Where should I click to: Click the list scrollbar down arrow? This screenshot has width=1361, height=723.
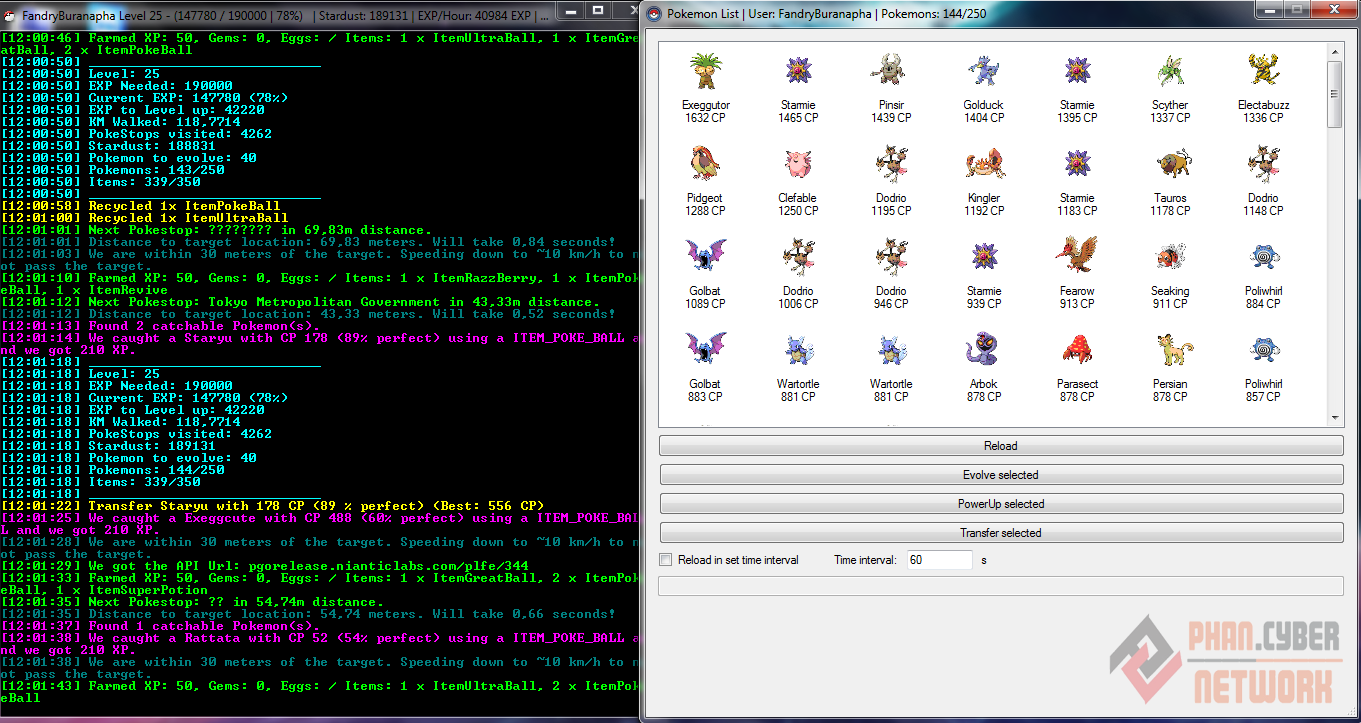pos(1334,418)
